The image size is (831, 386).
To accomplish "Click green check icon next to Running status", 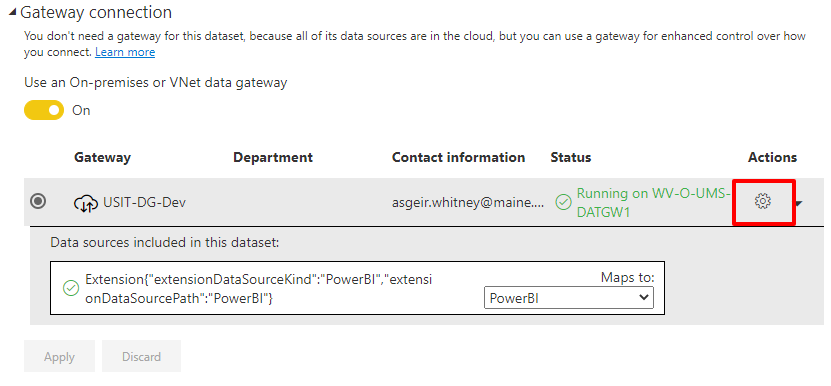I will point(563,202).
